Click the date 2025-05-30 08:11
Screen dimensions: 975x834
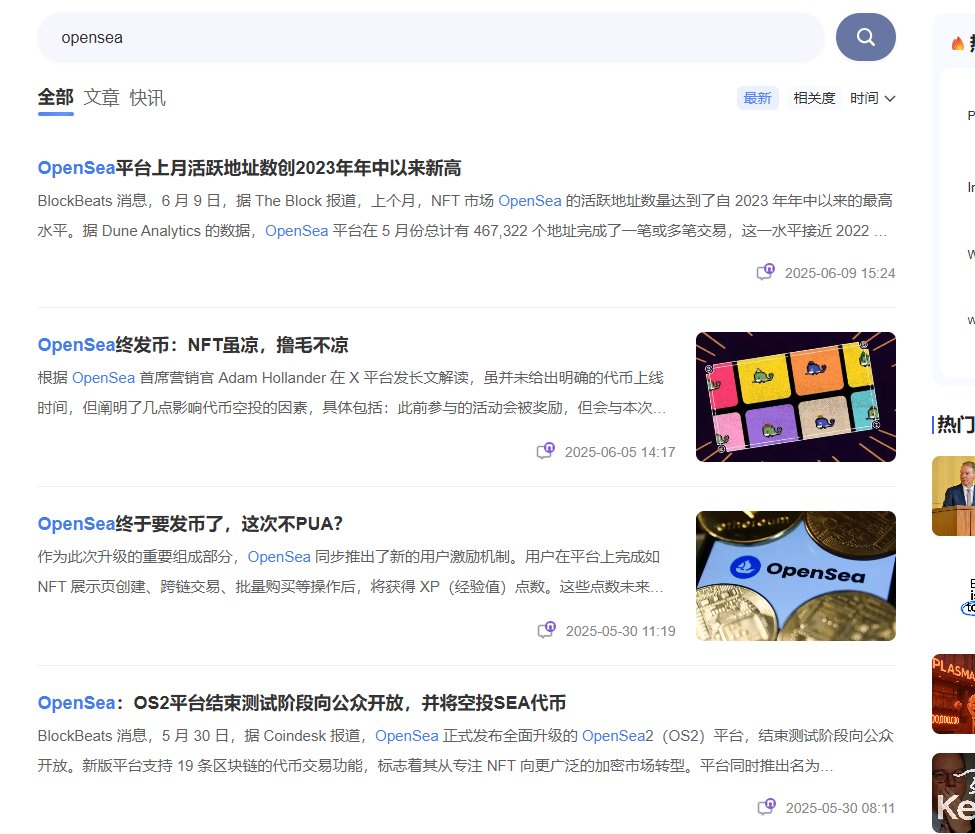[840, 808]
